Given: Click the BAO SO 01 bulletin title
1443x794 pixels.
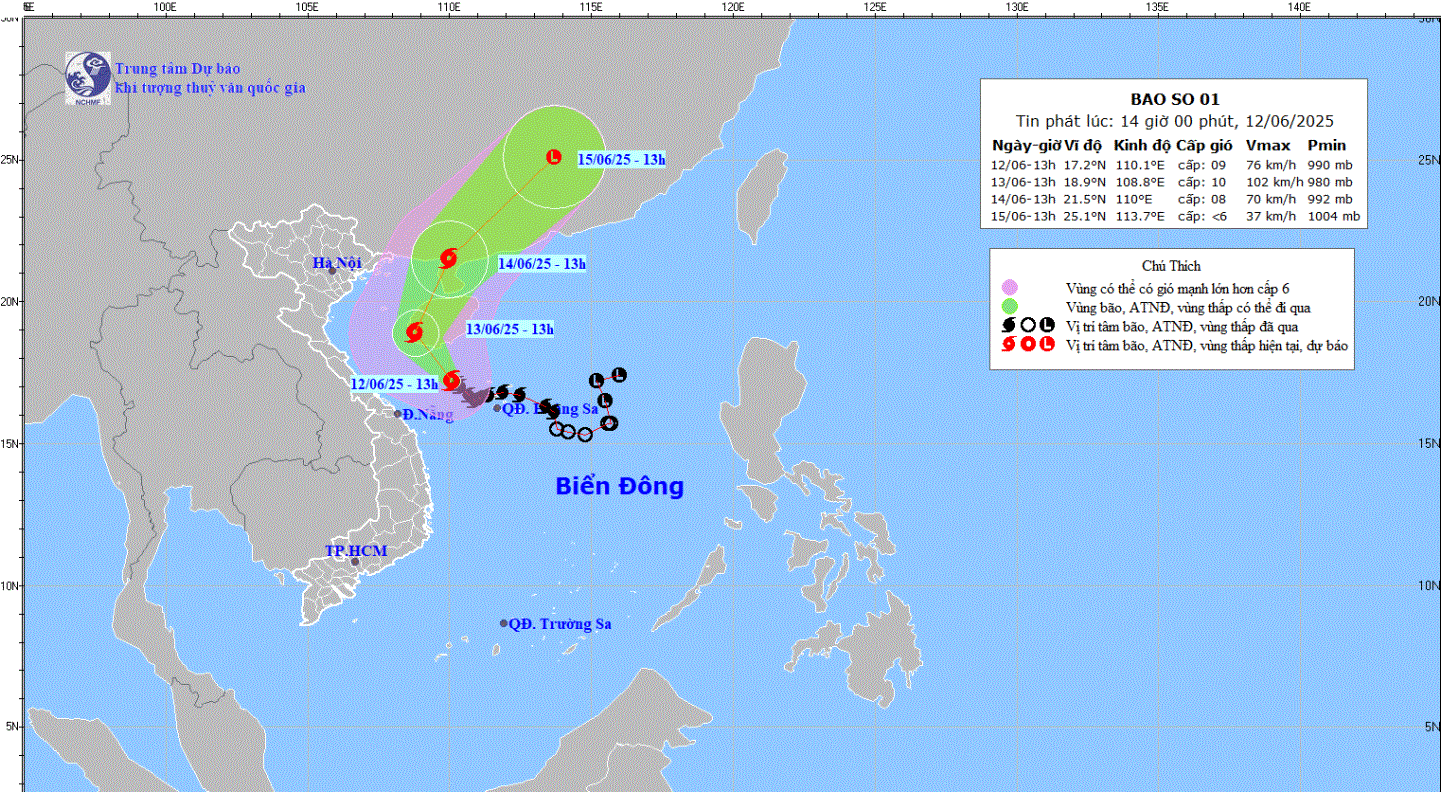Looking at the screenshot, I should tap(1175, 99).
